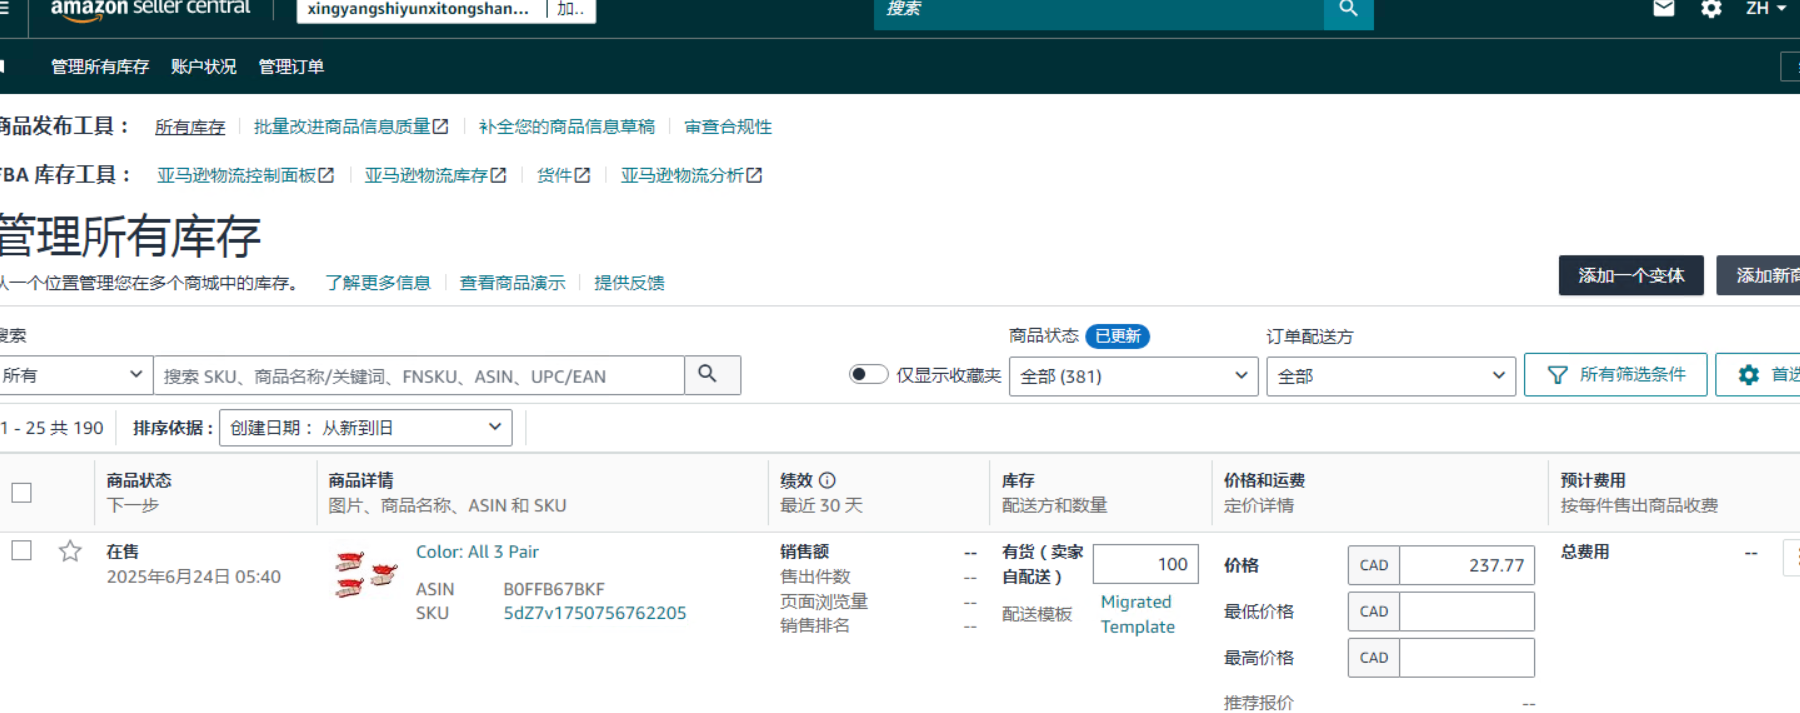Click the performance info circle icon
Viewport: 1800px width, 713px height.
coord(827,480)
